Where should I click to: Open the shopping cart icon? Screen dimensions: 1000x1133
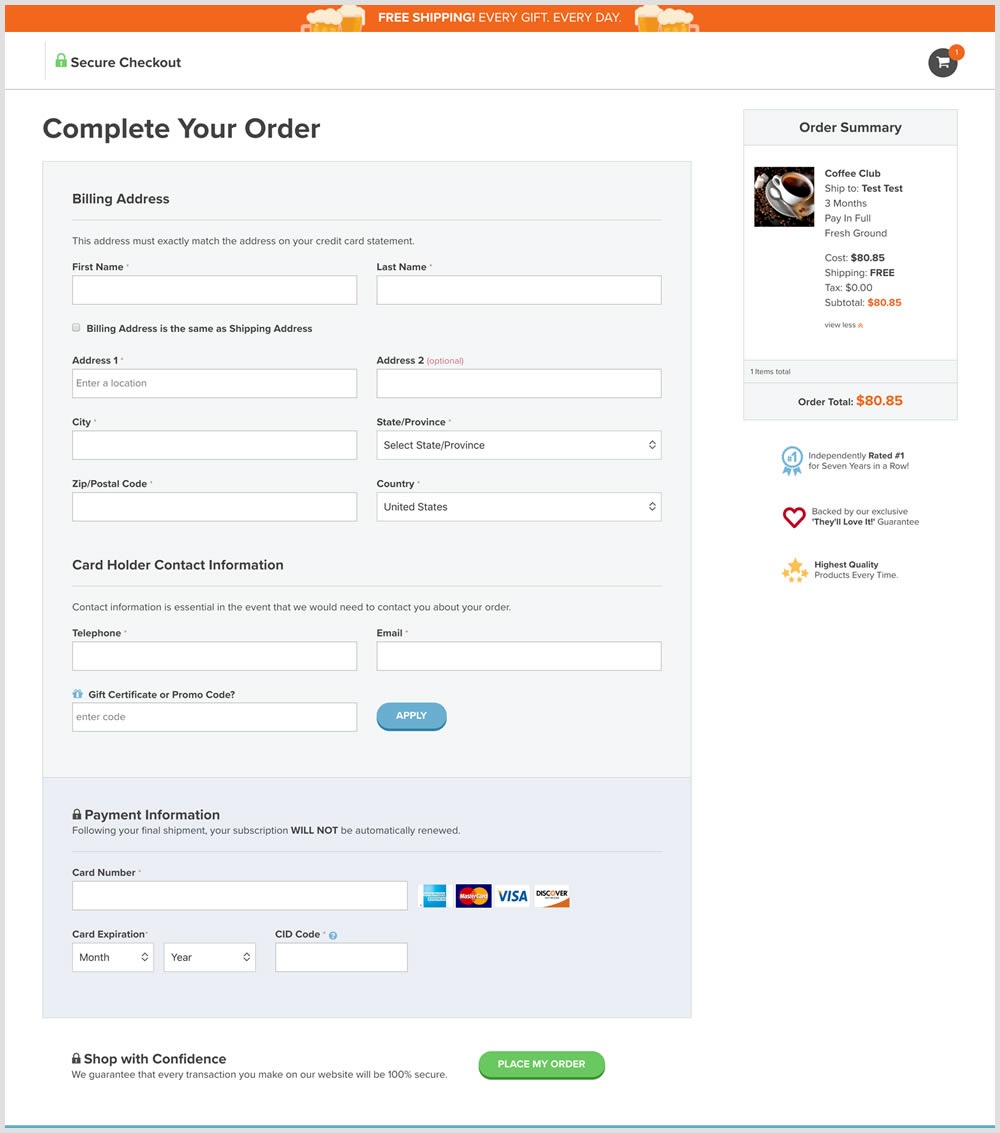[x=942, y=63]
